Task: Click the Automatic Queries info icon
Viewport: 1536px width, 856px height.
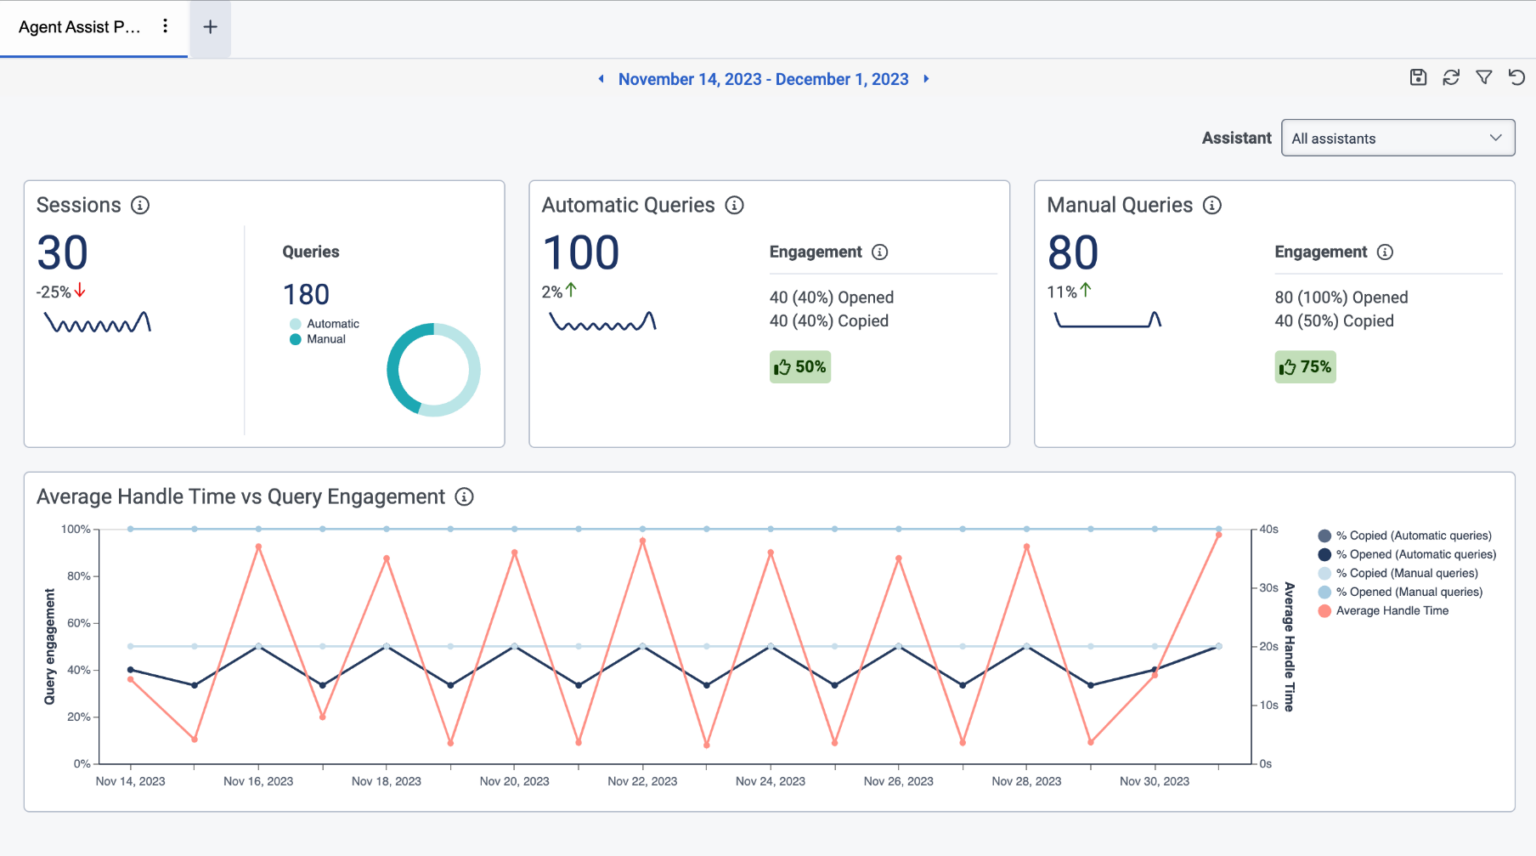Action: tap(734, 205)
